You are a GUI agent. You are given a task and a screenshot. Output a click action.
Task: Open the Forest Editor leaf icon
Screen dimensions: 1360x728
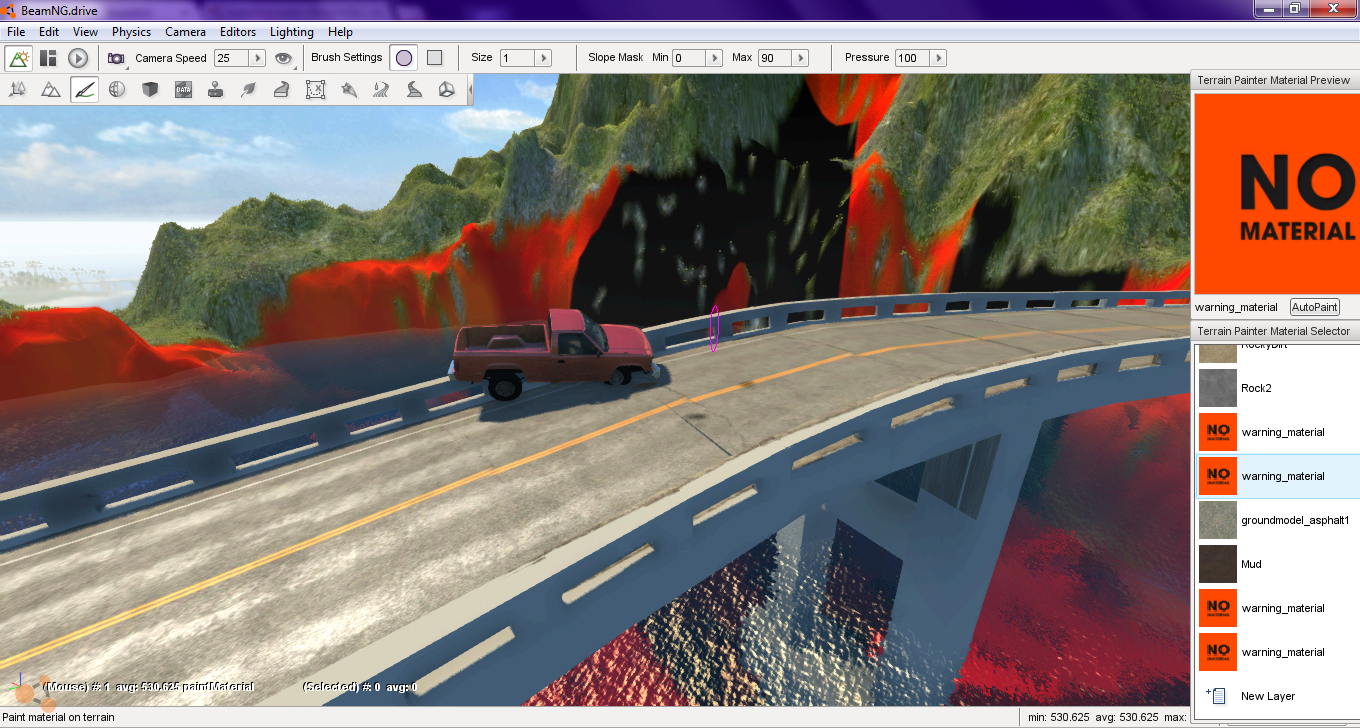[249, 90]
